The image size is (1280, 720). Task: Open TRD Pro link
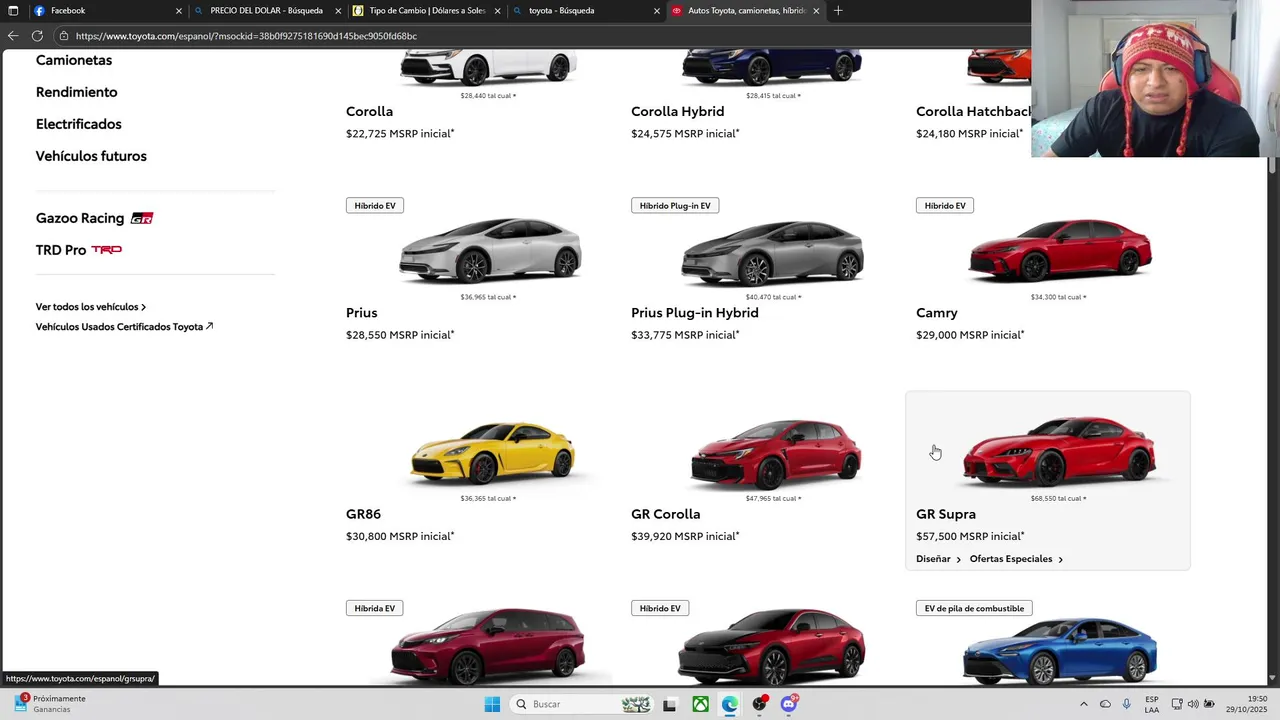[x=78, y=250]
